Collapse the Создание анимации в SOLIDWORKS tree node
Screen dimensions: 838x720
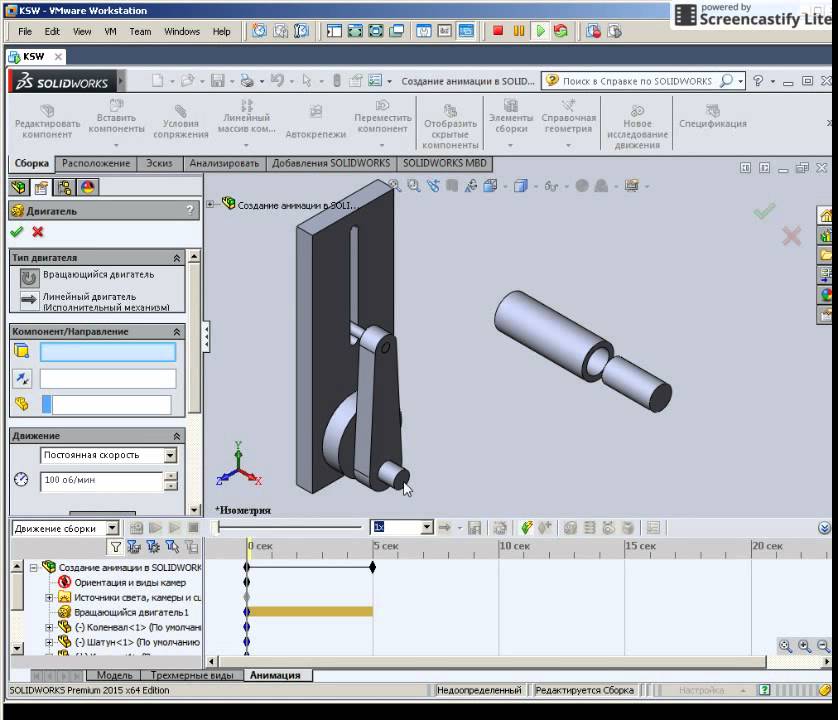point(34,568)
